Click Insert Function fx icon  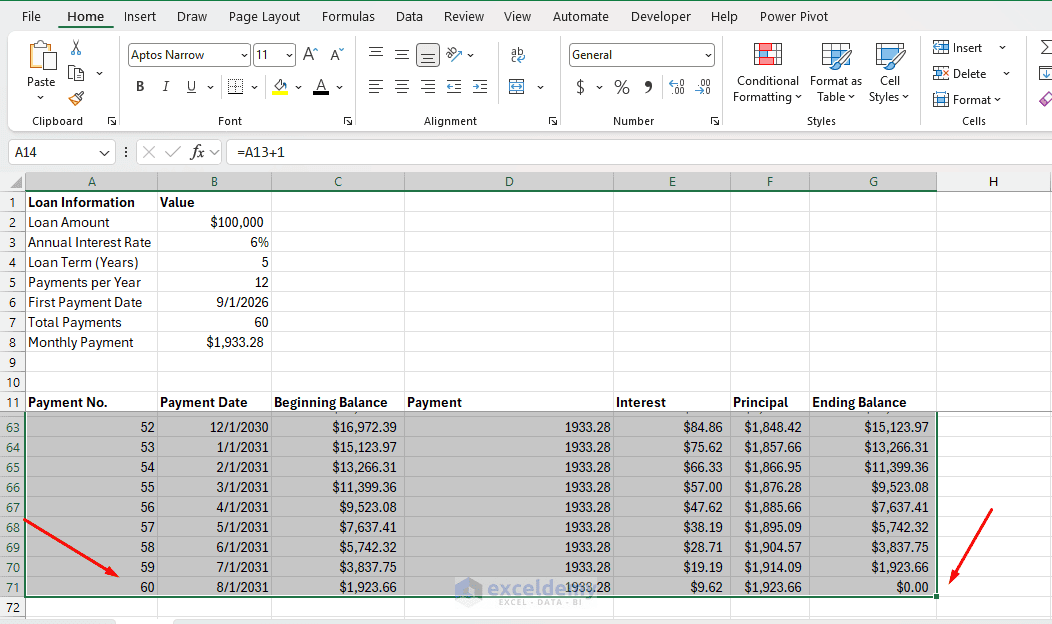(x=197, y=152)
